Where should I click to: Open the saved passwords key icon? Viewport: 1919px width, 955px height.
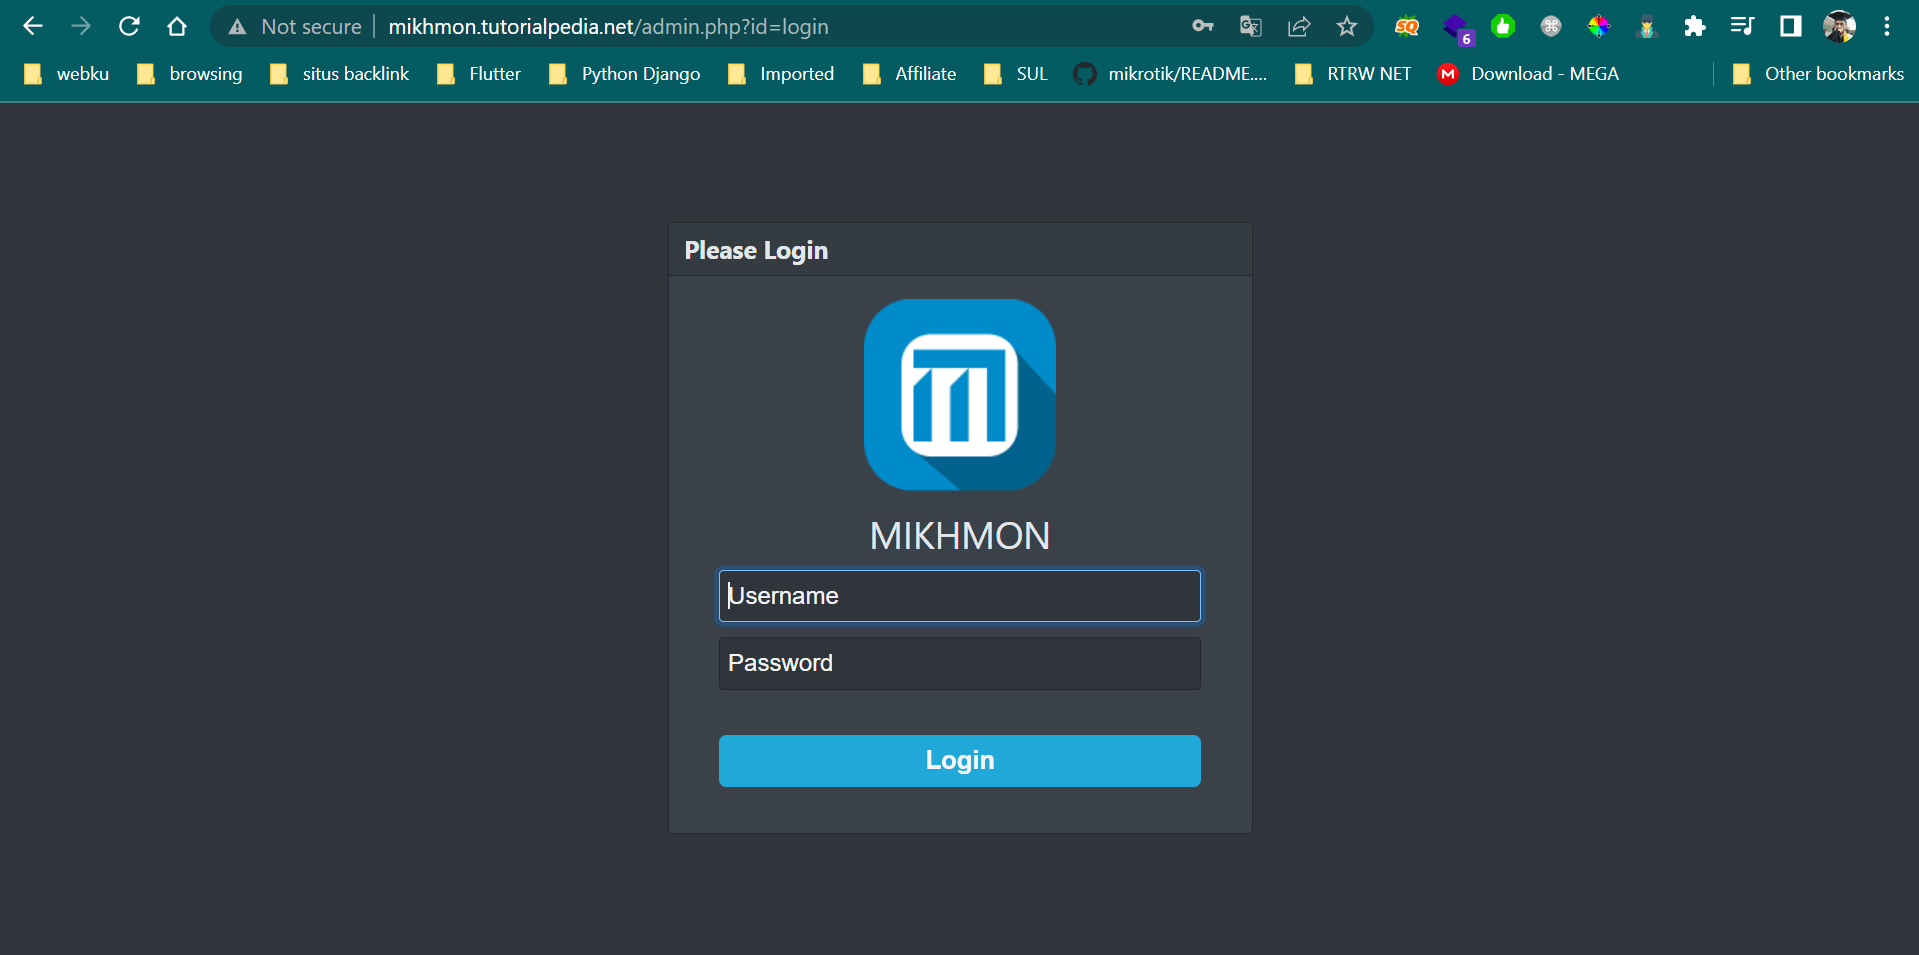click(x=1203, y=26)
